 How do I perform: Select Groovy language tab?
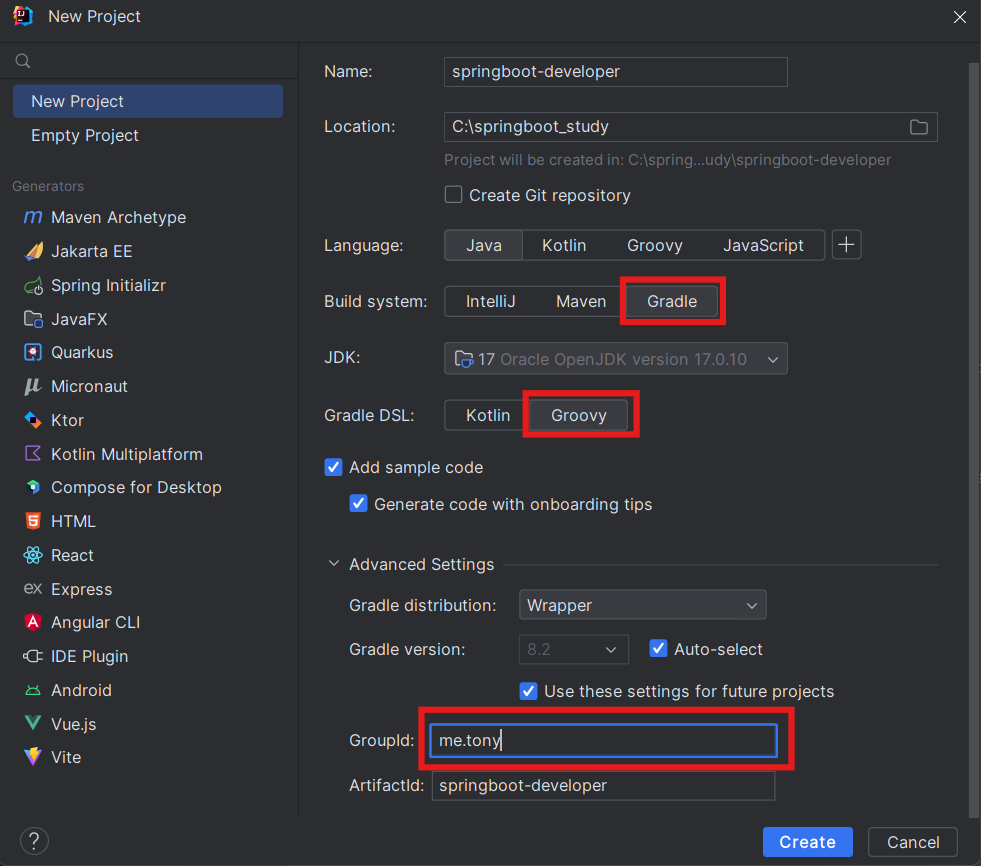coord(654,245)
